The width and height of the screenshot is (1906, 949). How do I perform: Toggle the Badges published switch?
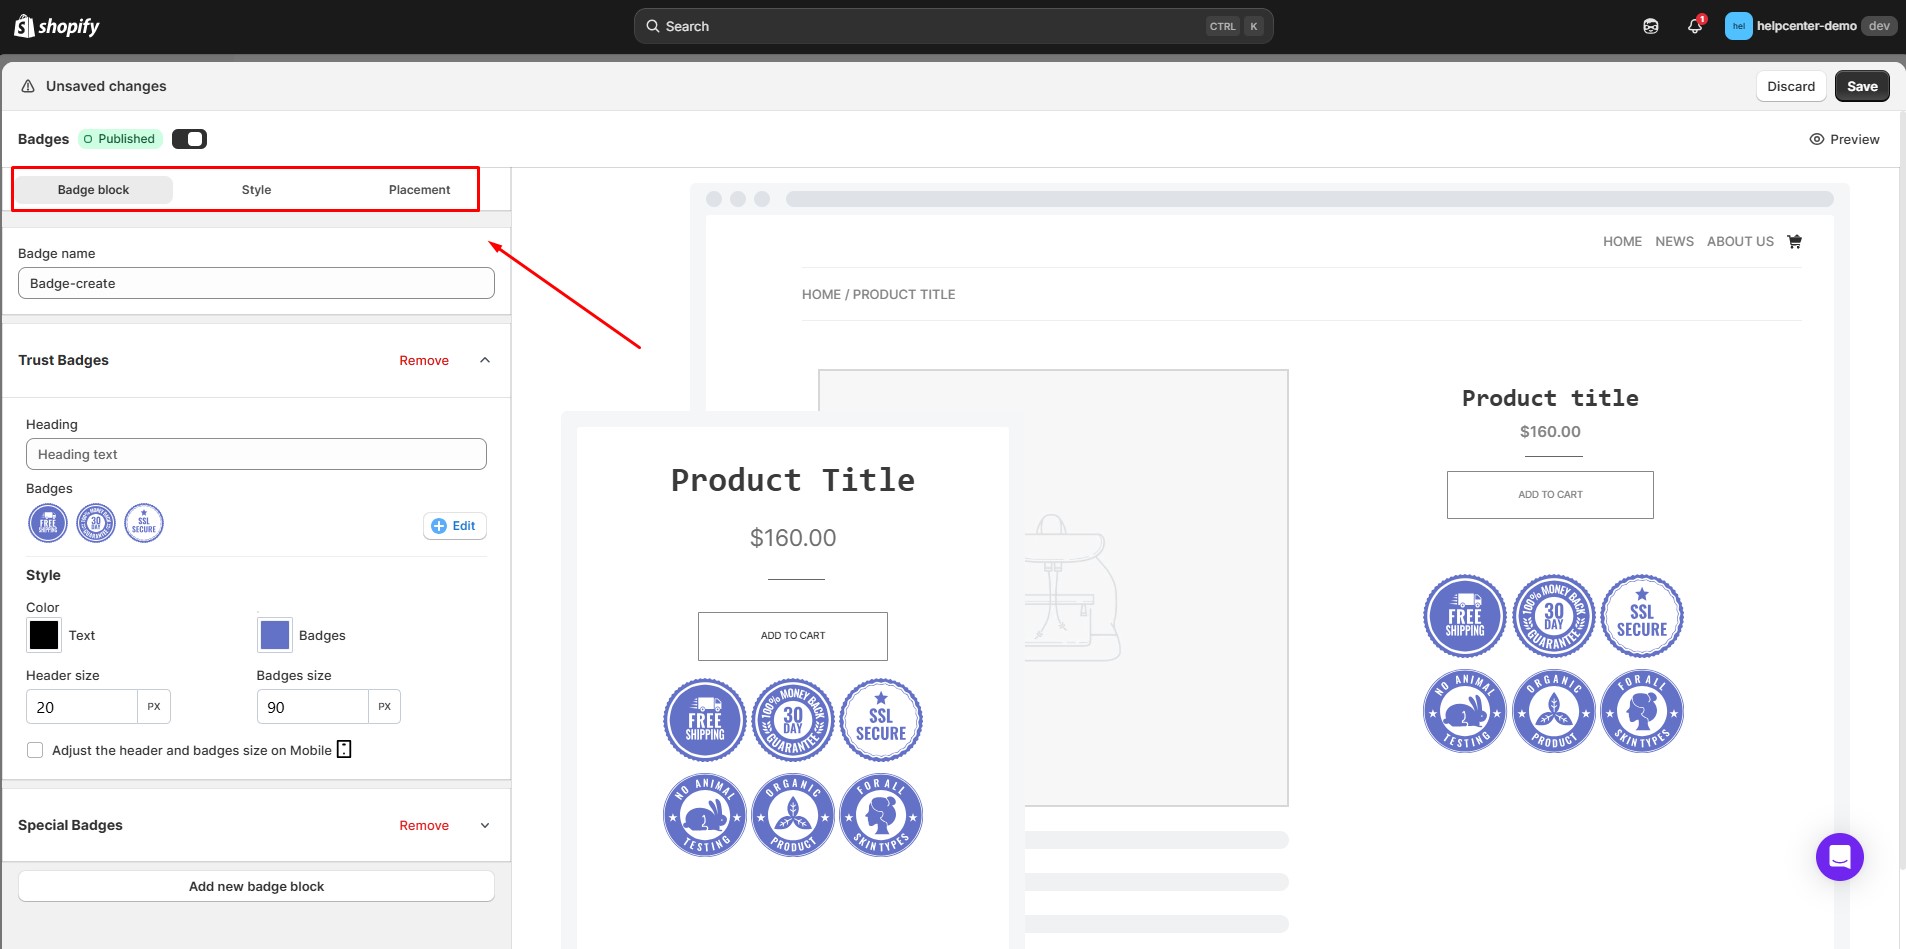point(189,139)
